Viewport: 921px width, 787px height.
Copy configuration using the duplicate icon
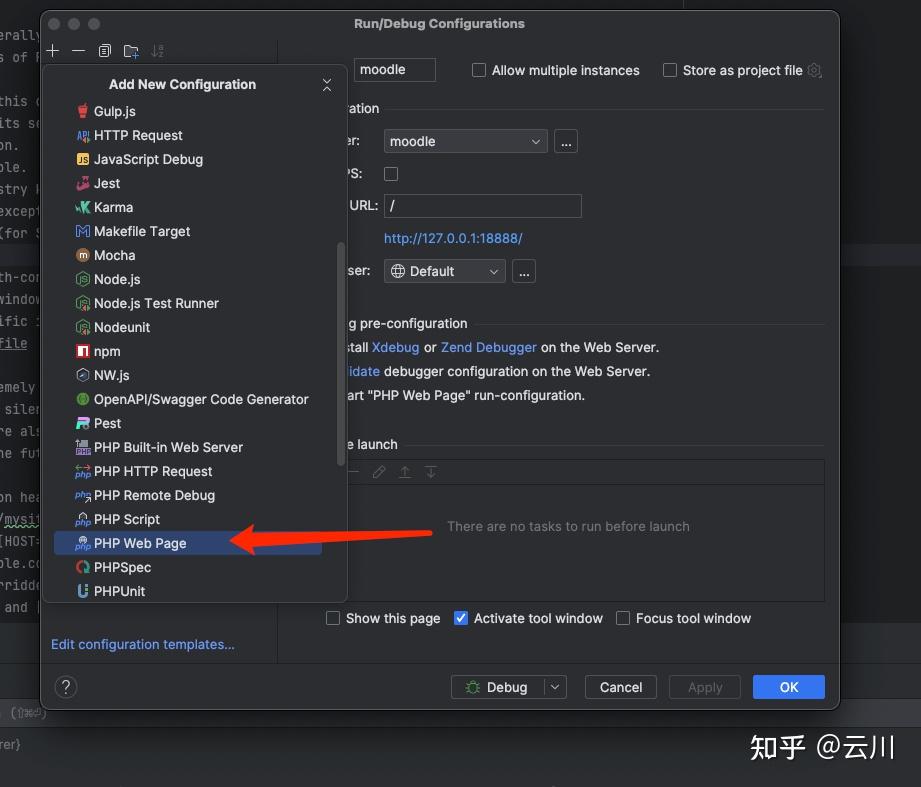[x=105, y=51]
